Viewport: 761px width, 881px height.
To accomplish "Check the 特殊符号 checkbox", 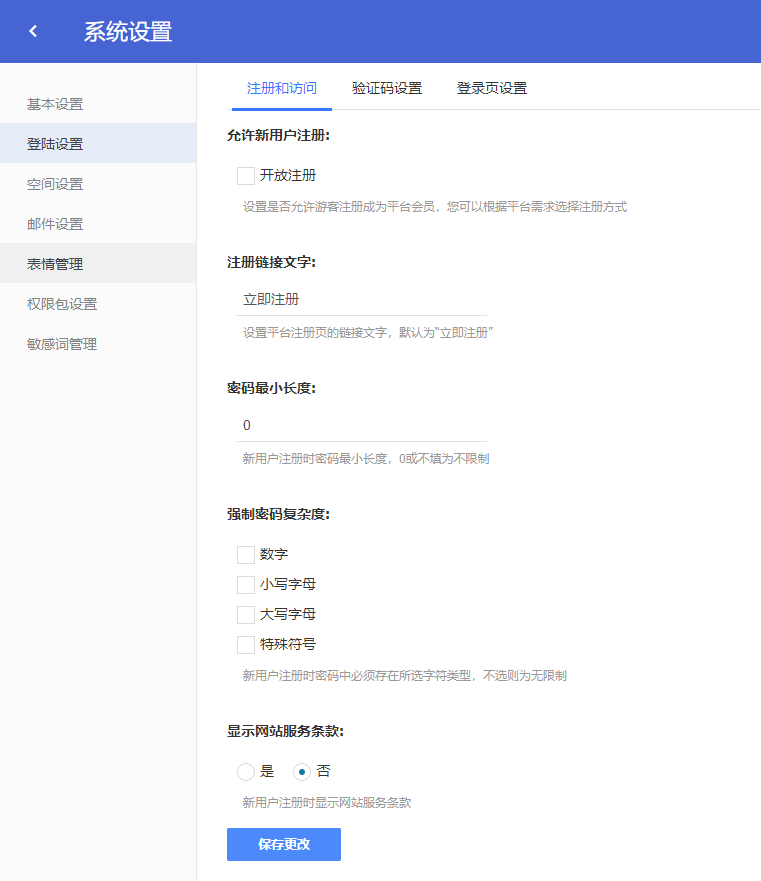I will pyautogui.click(x=246, y=645).
